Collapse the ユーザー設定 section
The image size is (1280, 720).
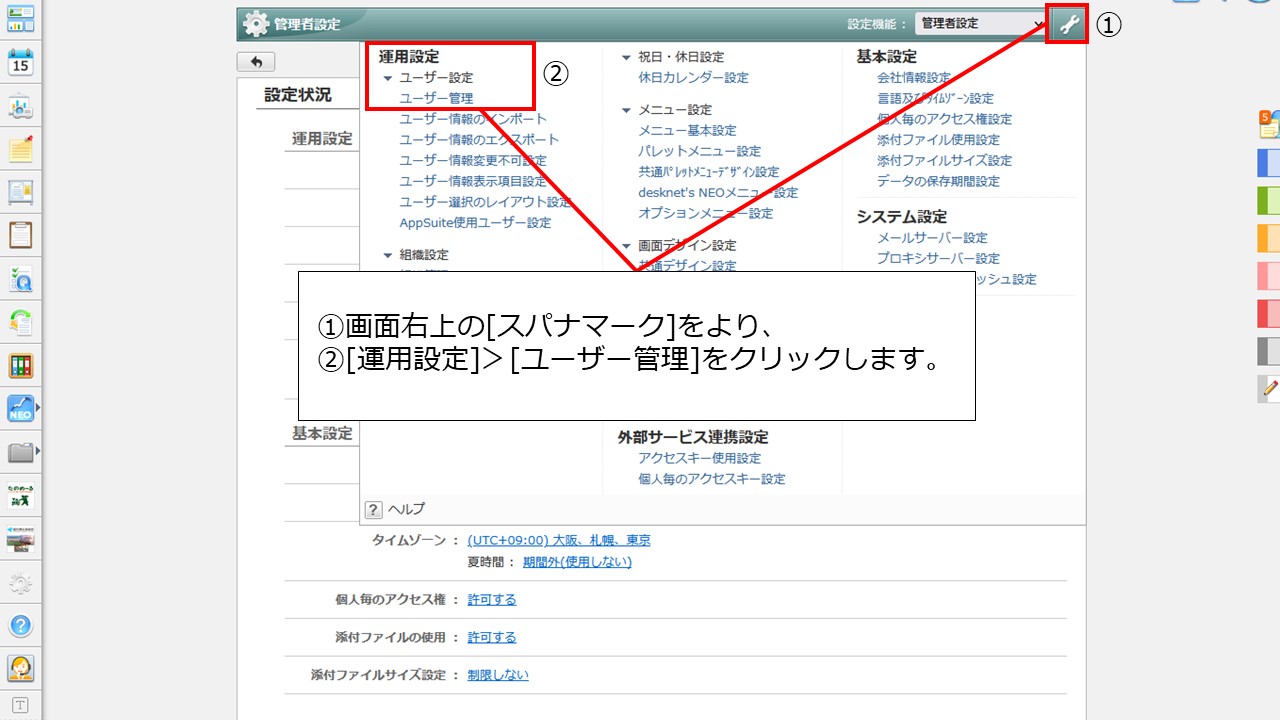389,78
